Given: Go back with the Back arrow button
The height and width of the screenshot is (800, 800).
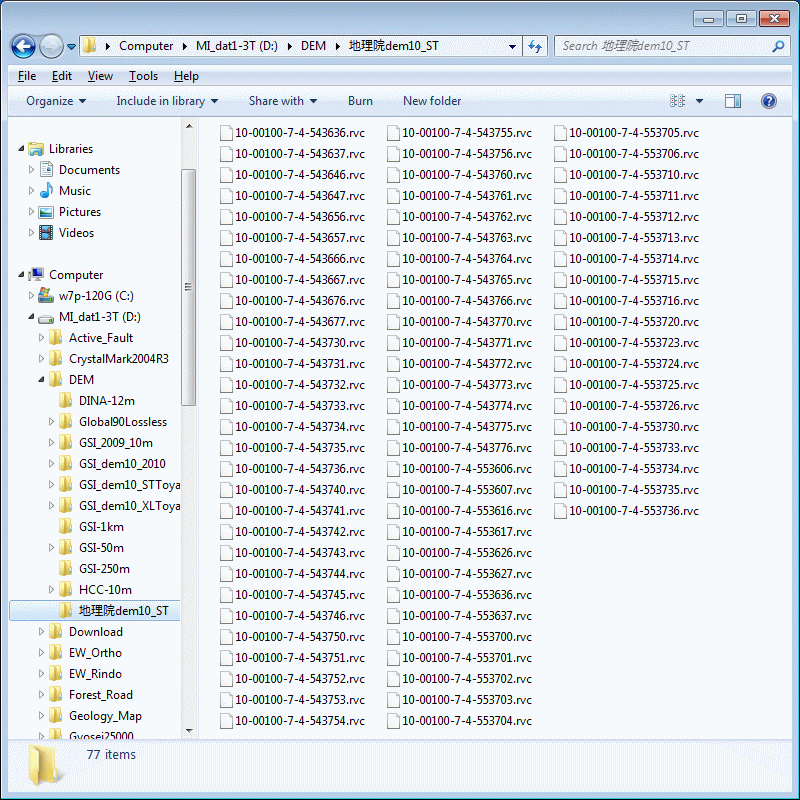Looking at the screenshot, I should (x=23, y=46).
